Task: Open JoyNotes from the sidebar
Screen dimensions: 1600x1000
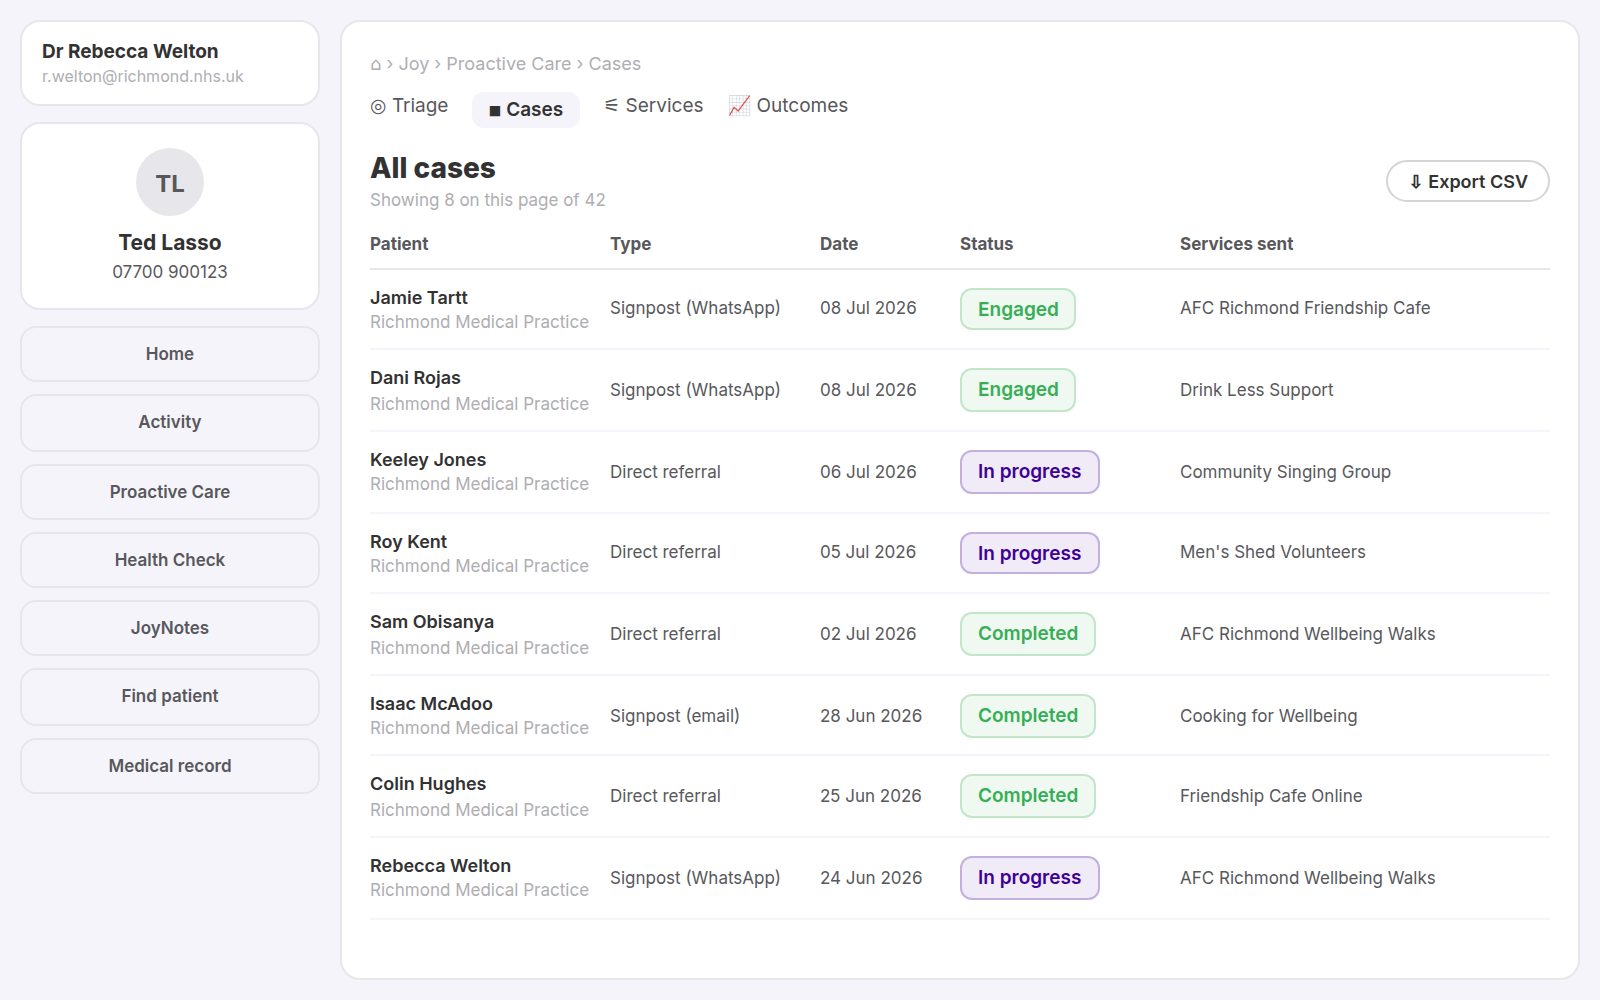Action: 170,628
